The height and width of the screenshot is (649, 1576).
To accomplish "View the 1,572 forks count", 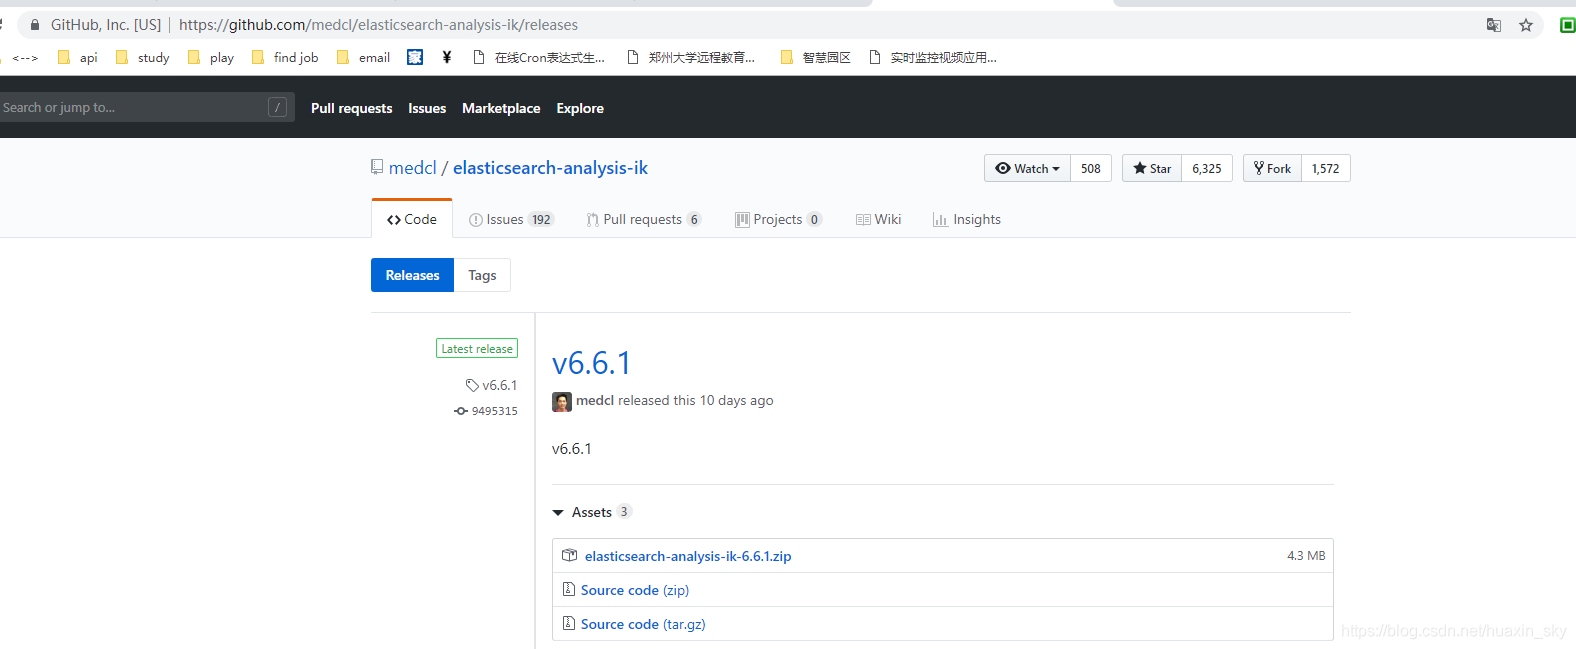I will tap(1326, 168).
